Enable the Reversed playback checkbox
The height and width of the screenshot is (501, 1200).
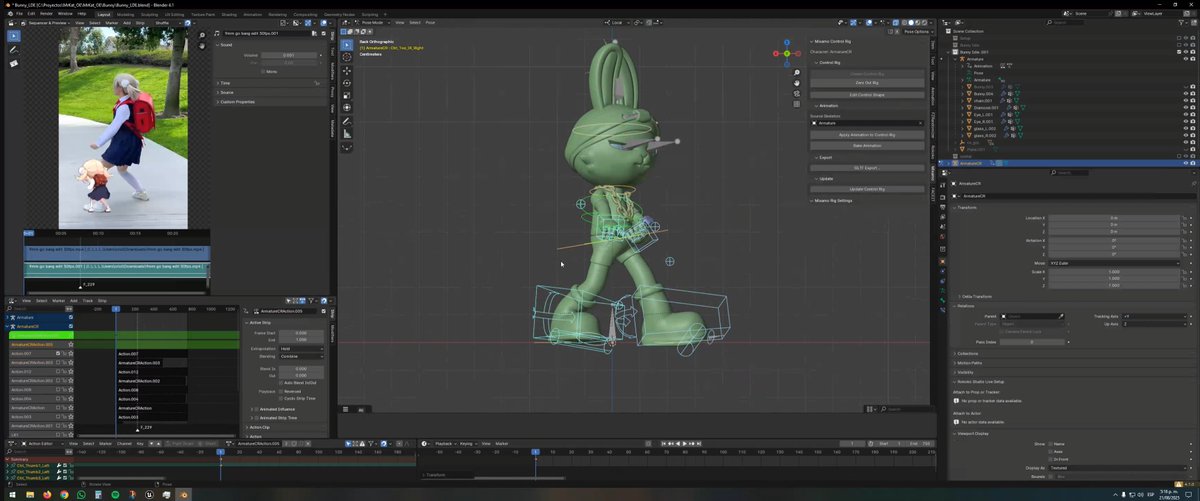click(x=281, y=391)
